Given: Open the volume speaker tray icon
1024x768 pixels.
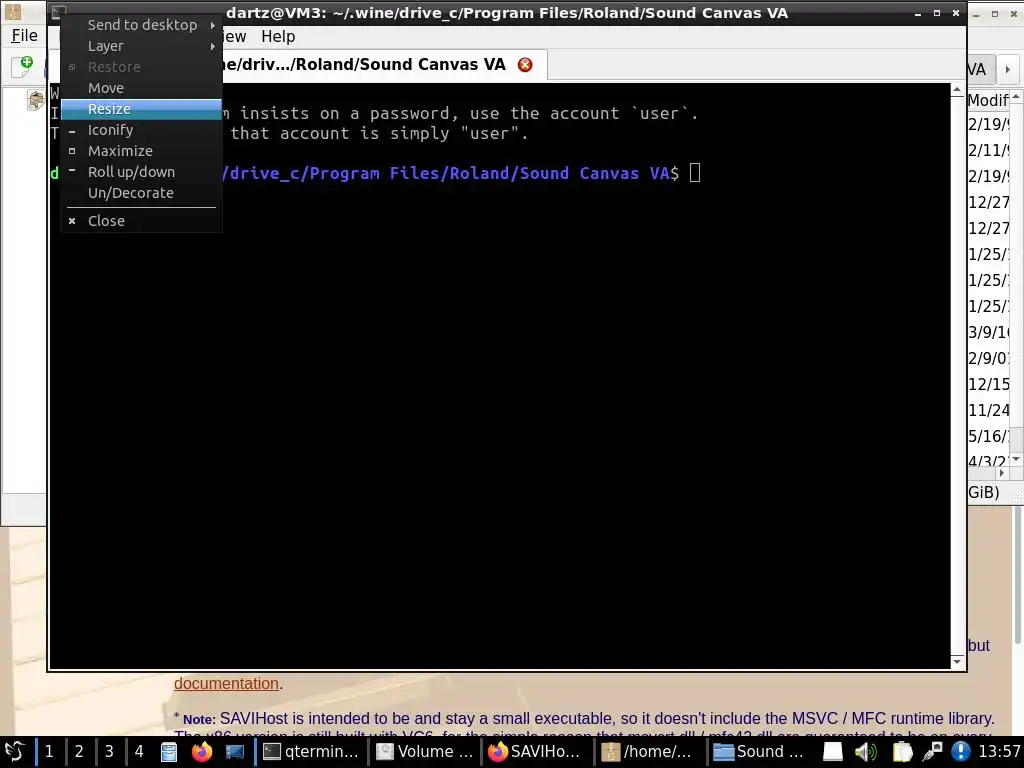Looking at the screenshot, I should point(865,752).
